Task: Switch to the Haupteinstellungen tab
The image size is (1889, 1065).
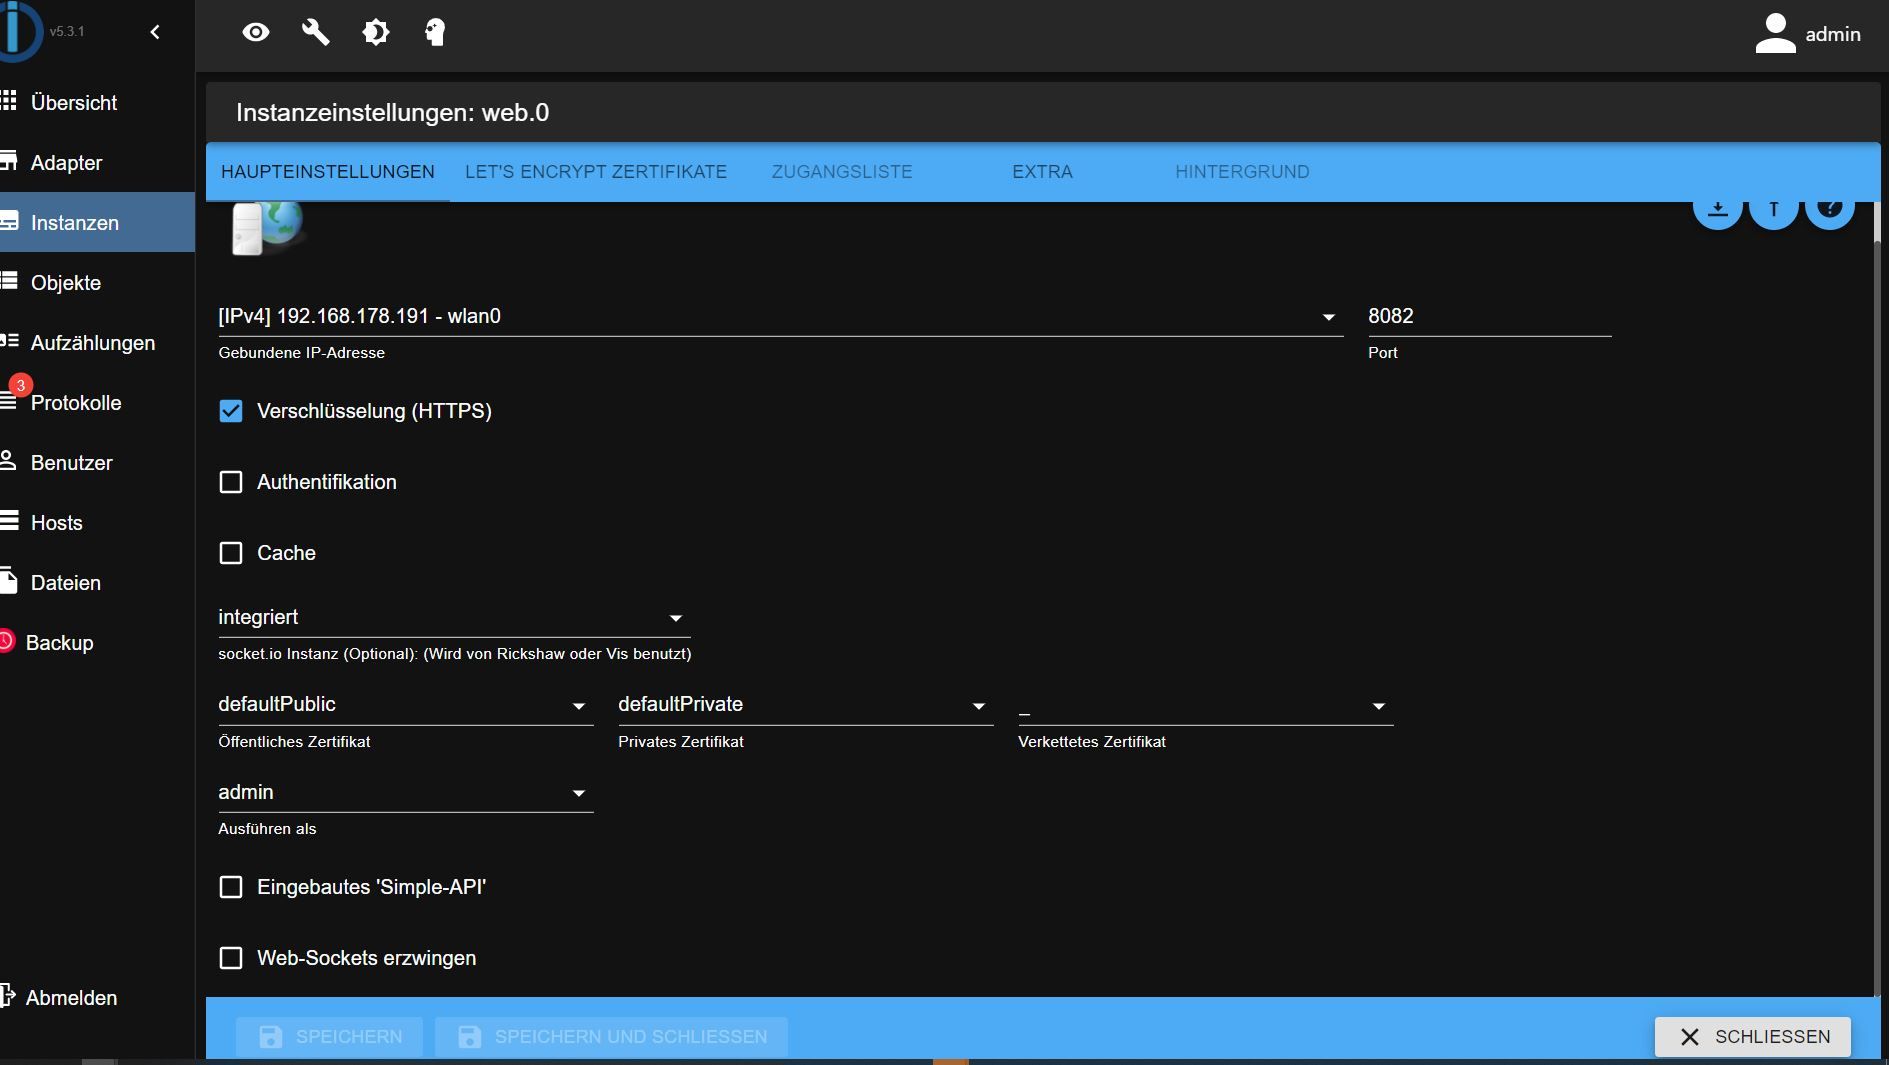Action: coord(328,172)
